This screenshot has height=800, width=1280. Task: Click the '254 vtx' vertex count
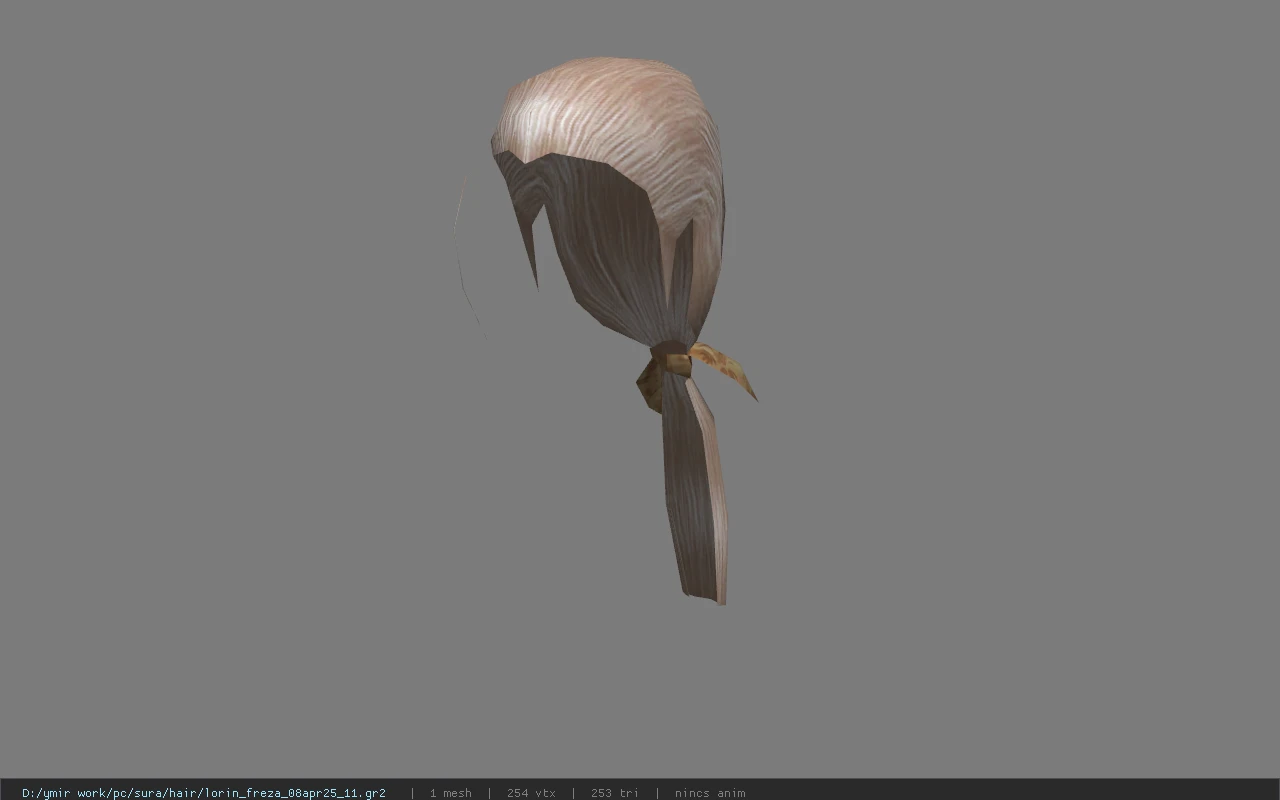[x=531, y=793]
